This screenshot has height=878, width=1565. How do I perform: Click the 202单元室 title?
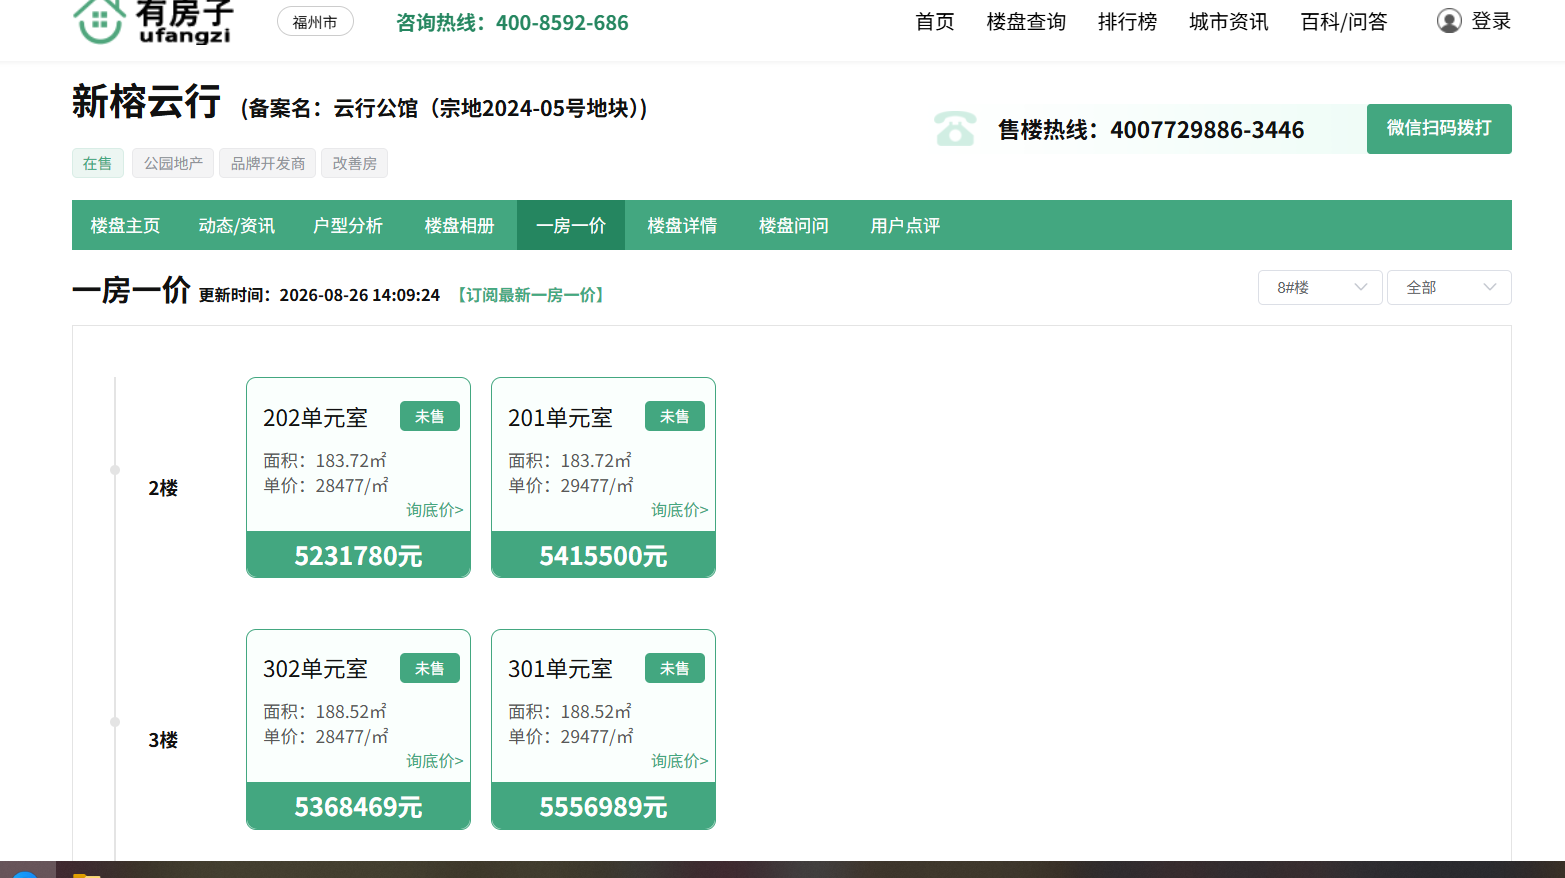pos(315,418)
